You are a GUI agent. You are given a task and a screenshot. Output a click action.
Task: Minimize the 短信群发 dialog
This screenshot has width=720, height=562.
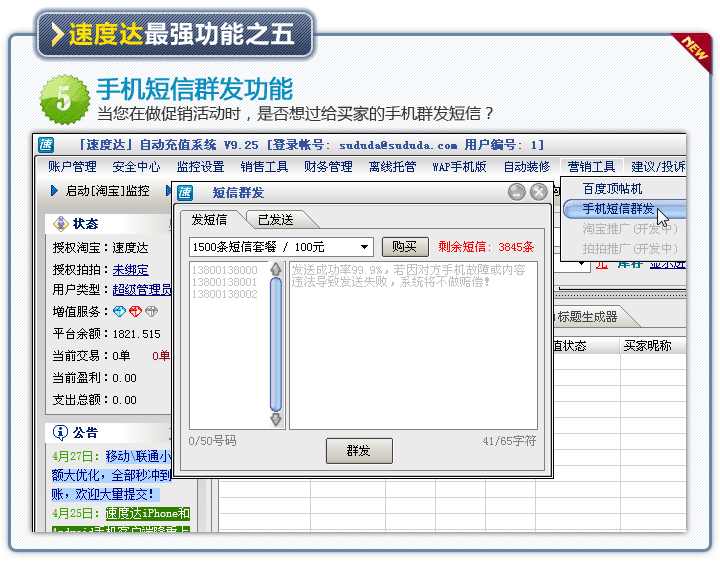tap(517, 192)
